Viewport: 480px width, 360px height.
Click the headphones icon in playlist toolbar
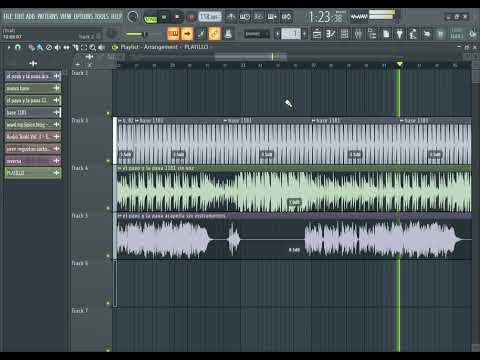18,48
